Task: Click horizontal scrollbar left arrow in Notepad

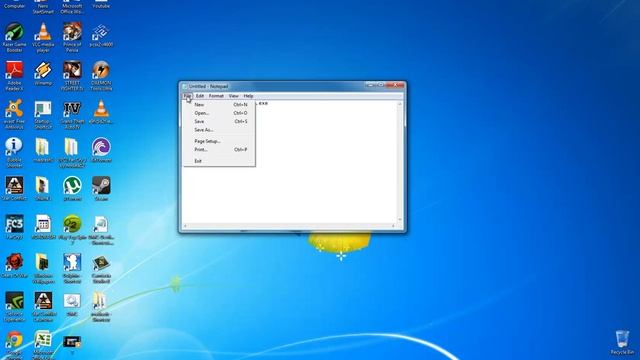Action: click(x=185, y=226)
